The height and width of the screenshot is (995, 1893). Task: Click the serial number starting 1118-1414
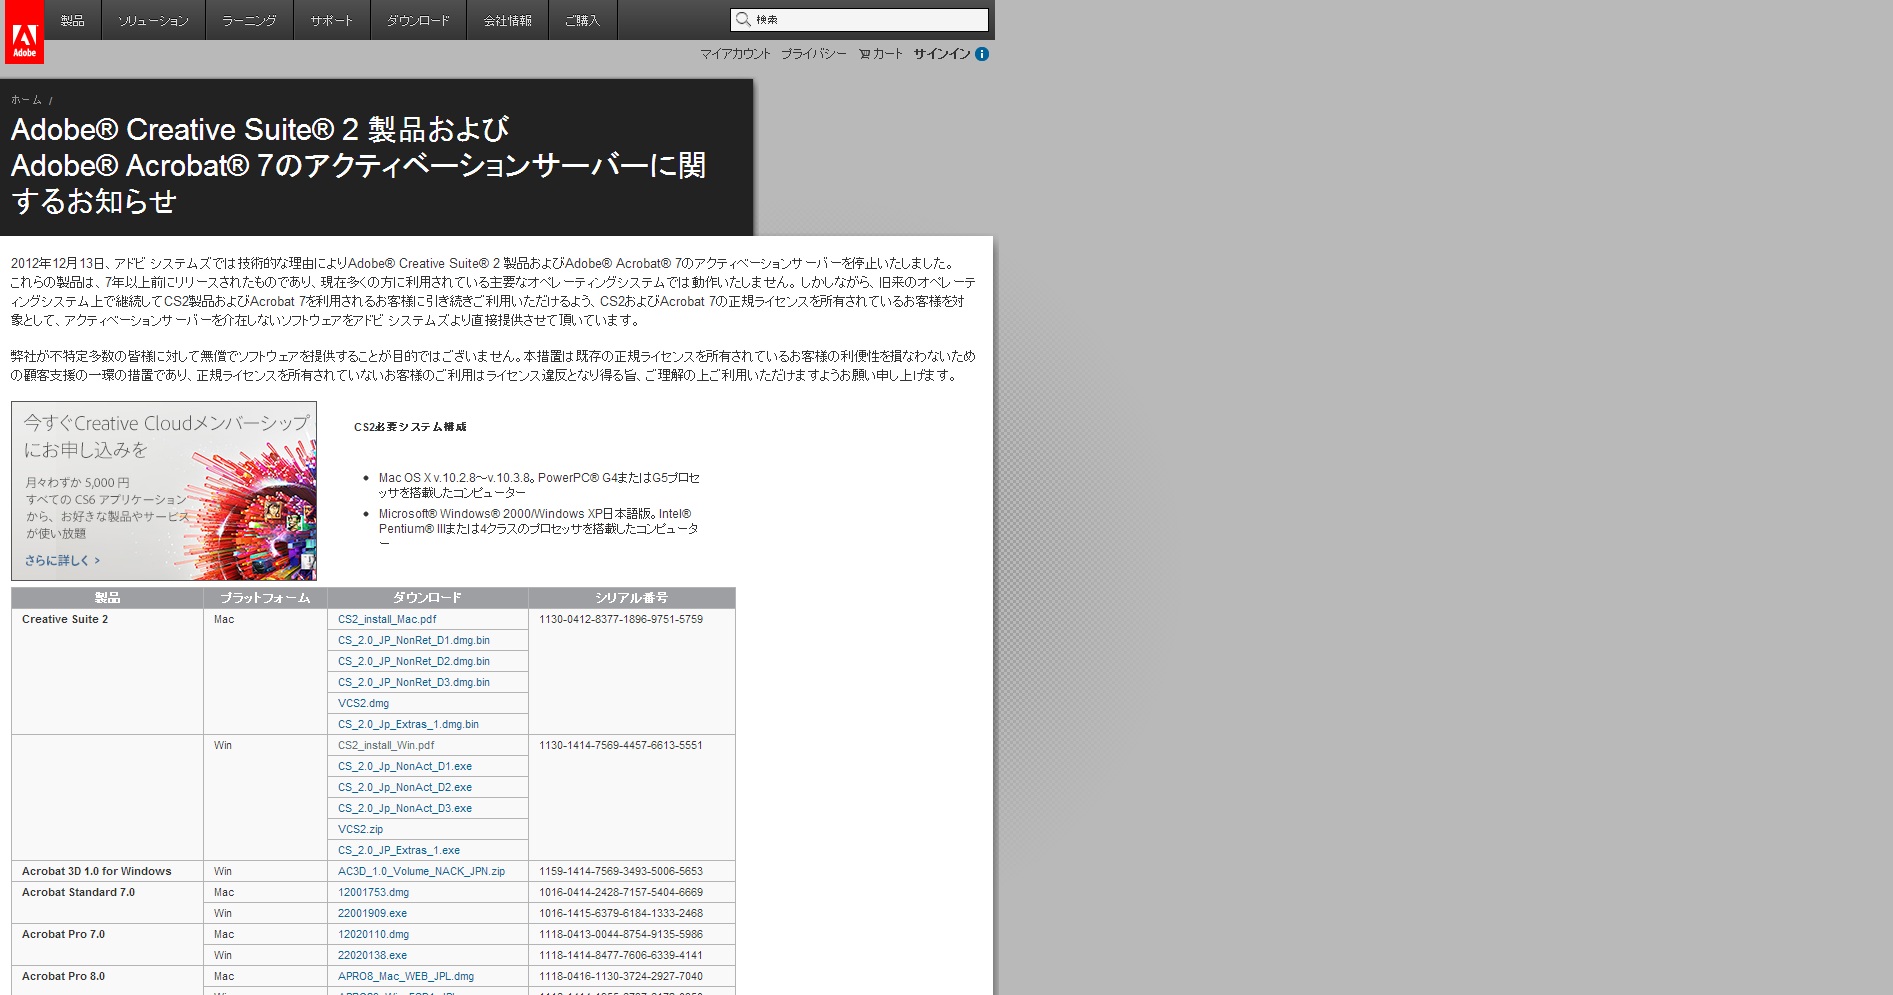click(x=621, y=956)
